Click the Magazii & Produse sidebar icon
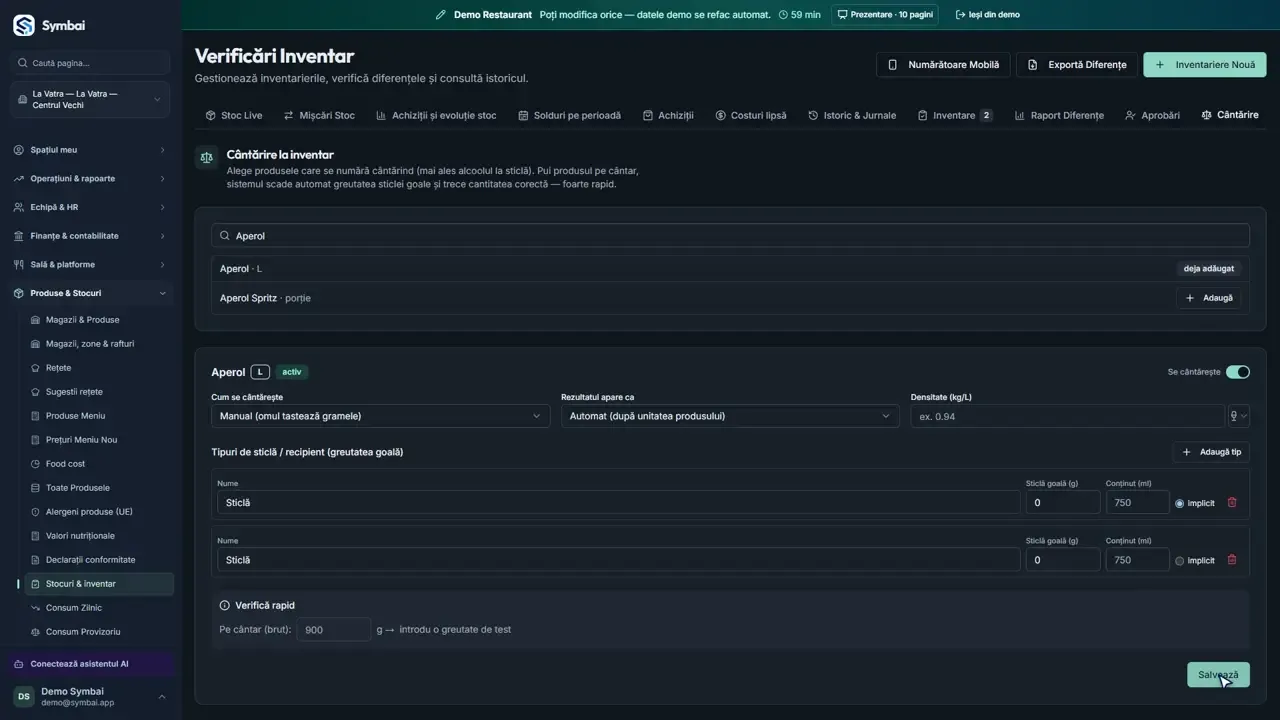This screenshot has height=720, width=1280. coord(36,320)
